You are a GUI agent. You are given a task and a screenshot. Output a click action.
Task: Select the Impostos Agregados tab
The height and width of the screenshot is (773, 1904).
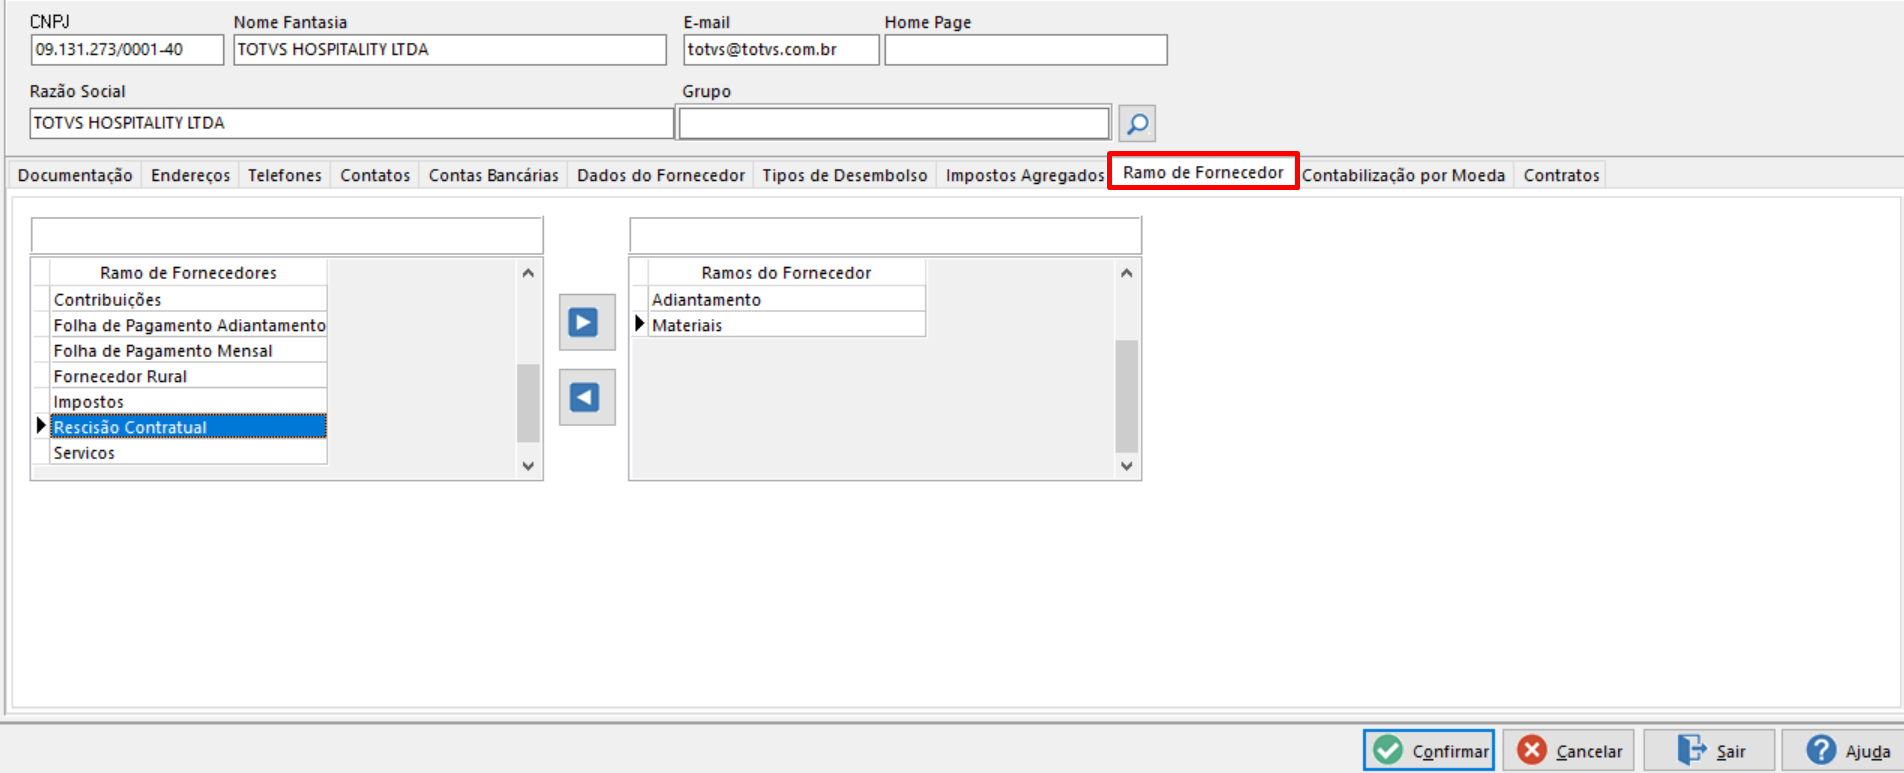click(1025, 175)
